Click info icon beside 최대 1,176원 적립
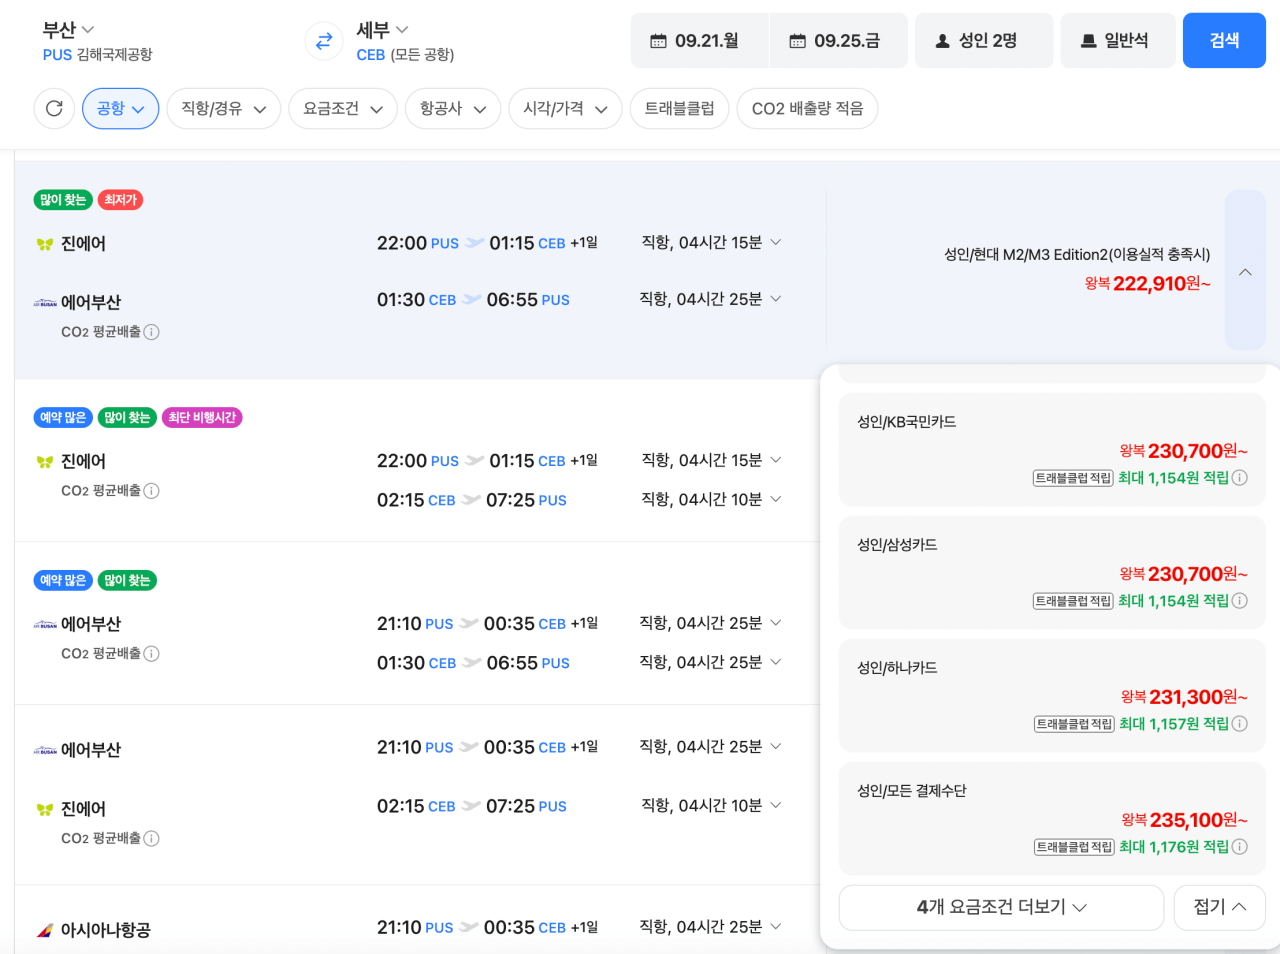Viewport: 1280px width, 954px height. click(1239, 847)
